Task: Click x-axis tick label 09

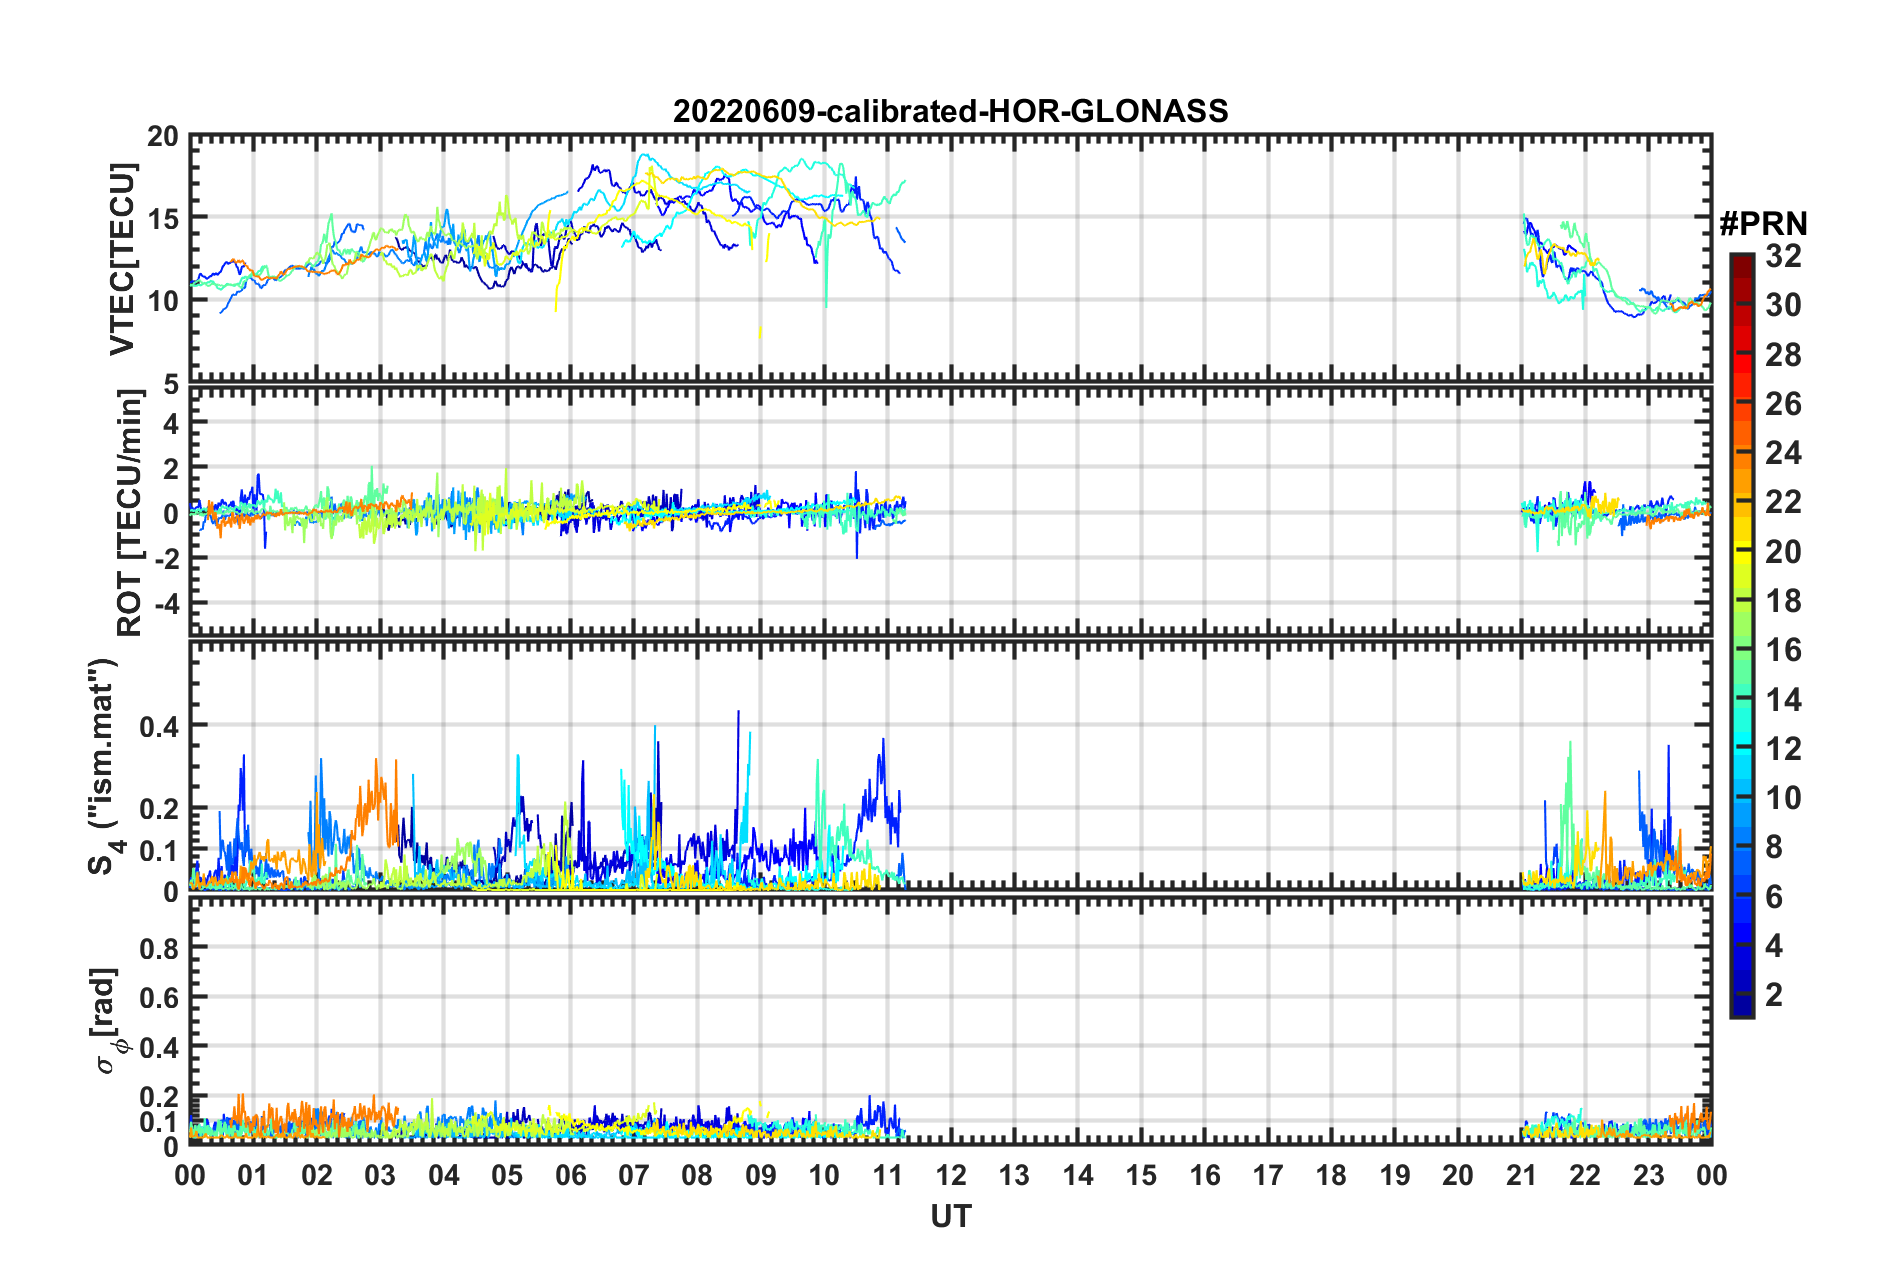Action: point(761,1175)
